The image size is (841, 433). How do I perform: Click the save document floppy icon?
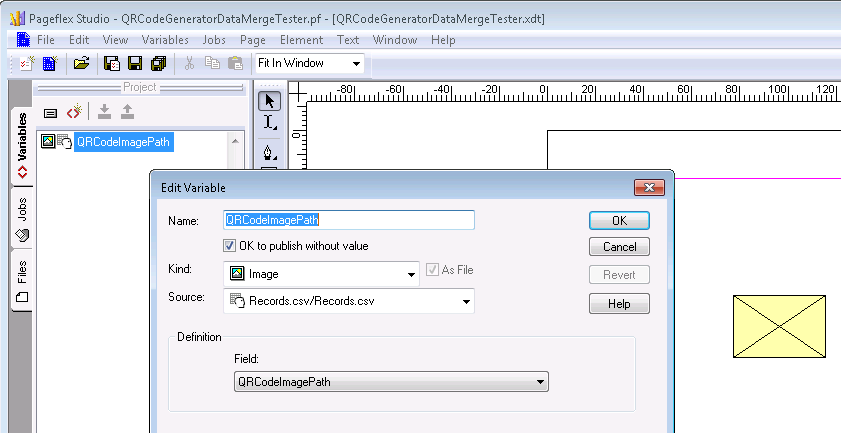[x=135, y=64]
